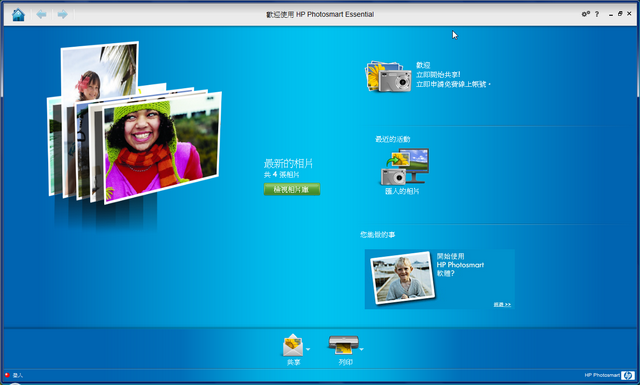Open the front photo of smiling girl in green hat

point(162,148)
